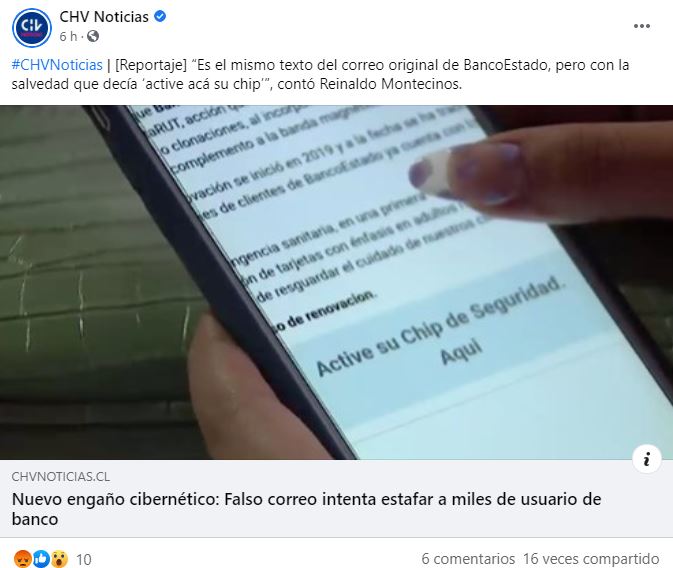The width and height of the screenshot is (673, 568).
Task: Click the public globe audience icon
Action: [93, 36]
